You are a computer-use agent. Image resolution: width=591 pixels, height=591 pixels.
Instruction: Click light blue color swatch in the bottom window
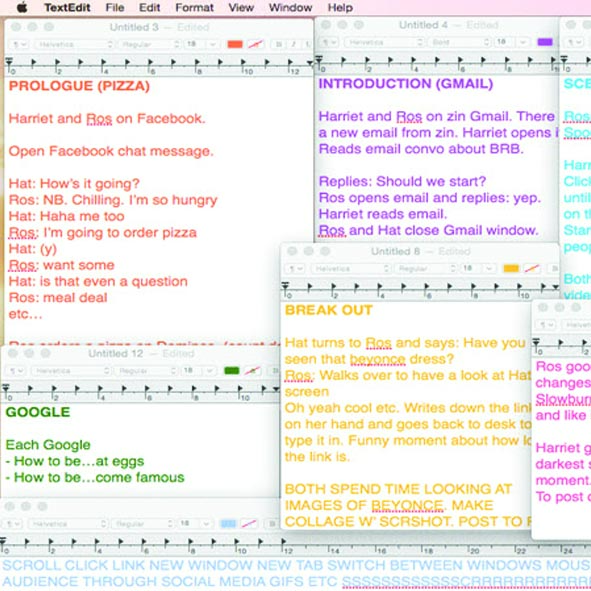[228, 524]
